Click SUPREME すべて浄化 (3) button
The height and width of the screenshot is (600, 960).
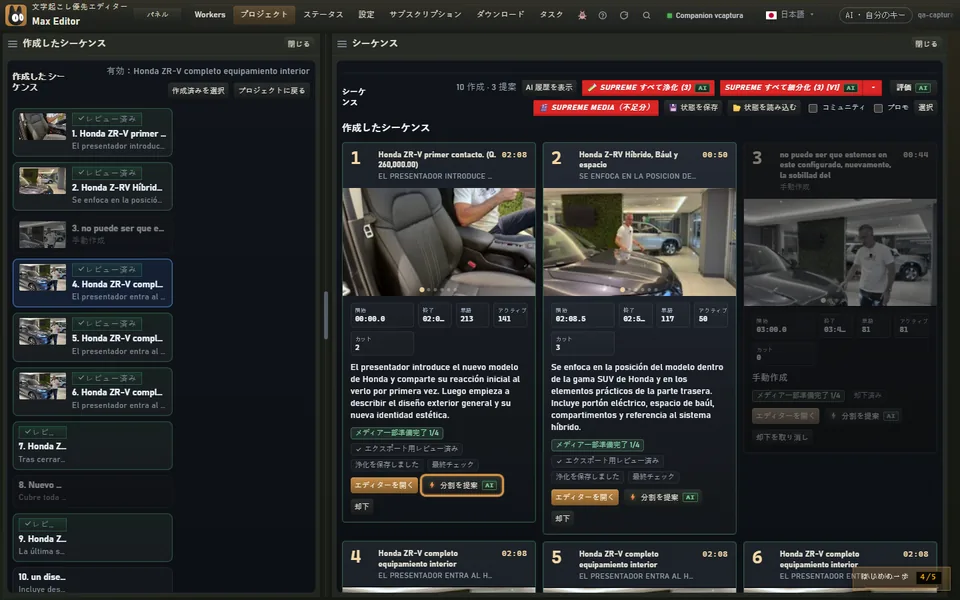[648, 88]
